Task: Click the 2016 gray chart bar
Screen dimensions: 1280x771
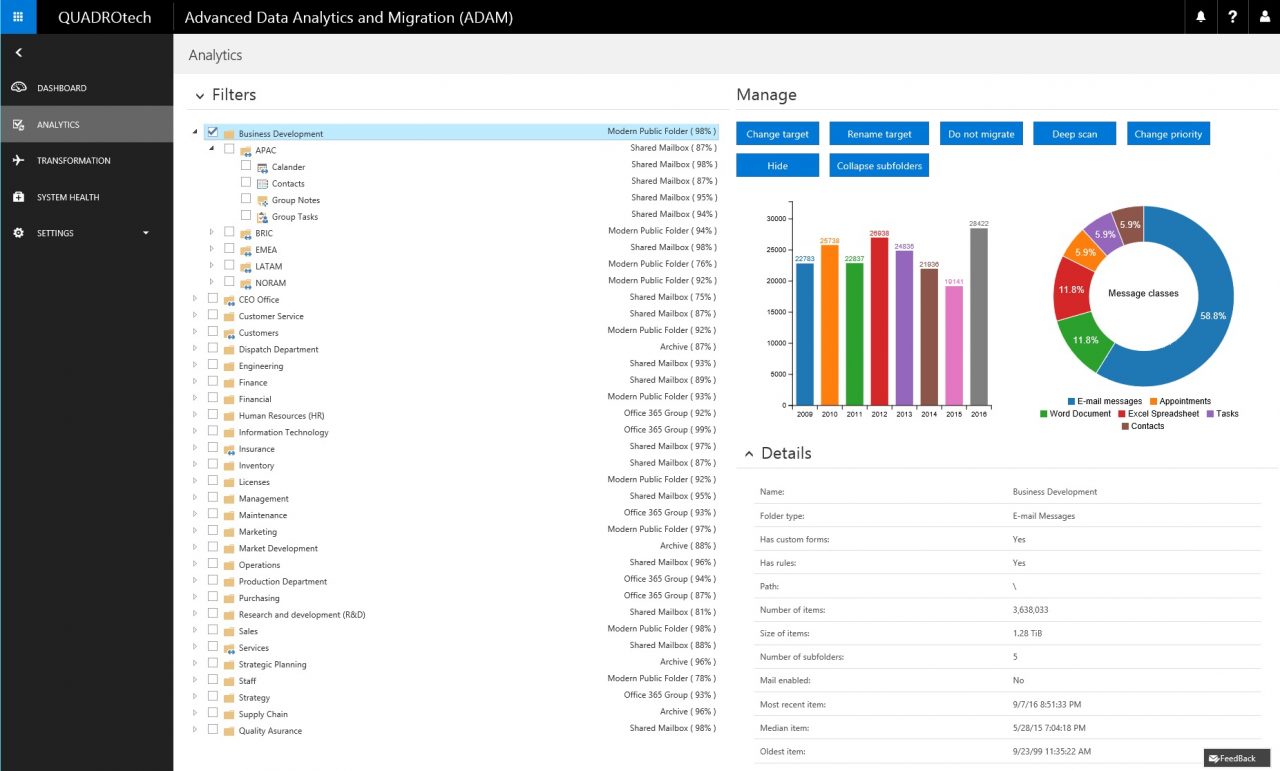Action: pyautogui.click(x=978, y=317)
